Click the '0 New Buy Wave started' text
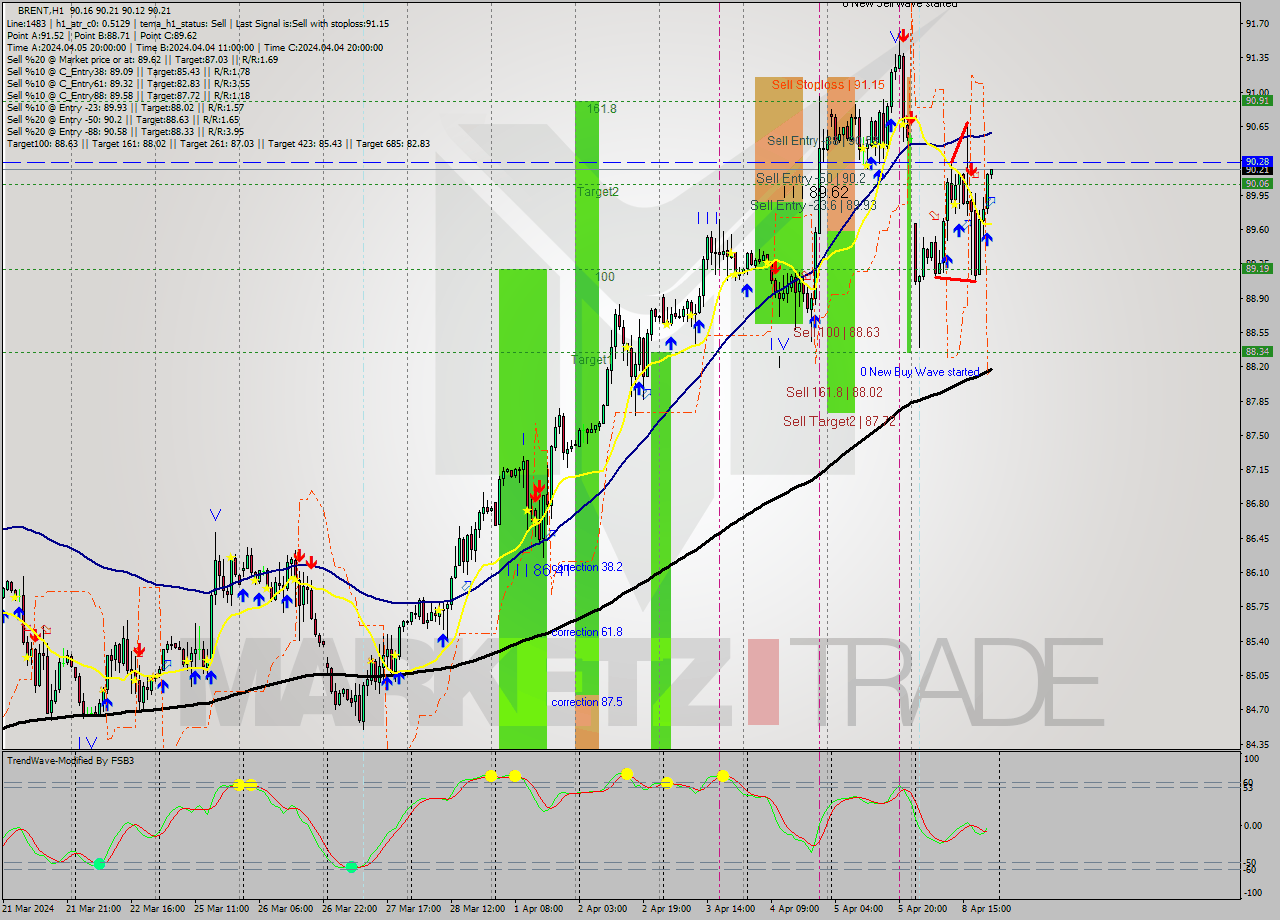Image resolution: width=1280 pixels, height=920 pixels. (920, 372)
